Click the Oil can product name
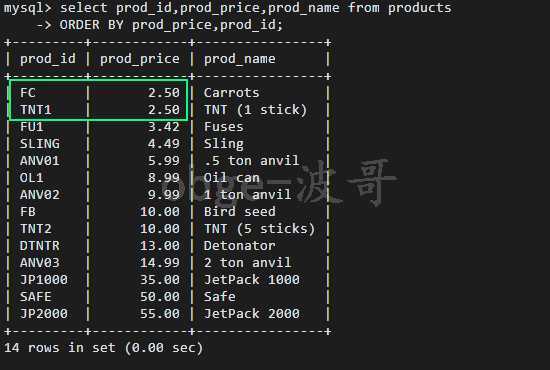Image resolution: width=550 pixels, height=370 pixels. tap(232, 177)
